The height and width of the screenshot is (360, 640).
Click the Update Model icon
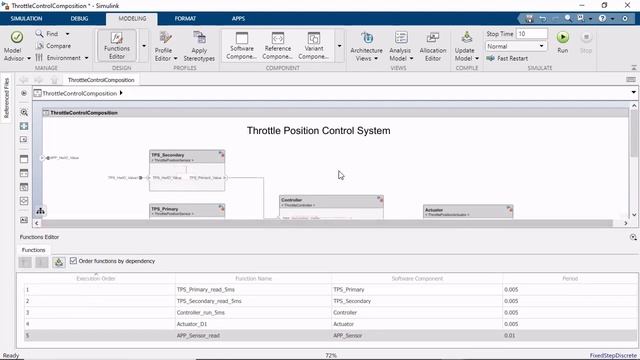[x=466, y=38]
